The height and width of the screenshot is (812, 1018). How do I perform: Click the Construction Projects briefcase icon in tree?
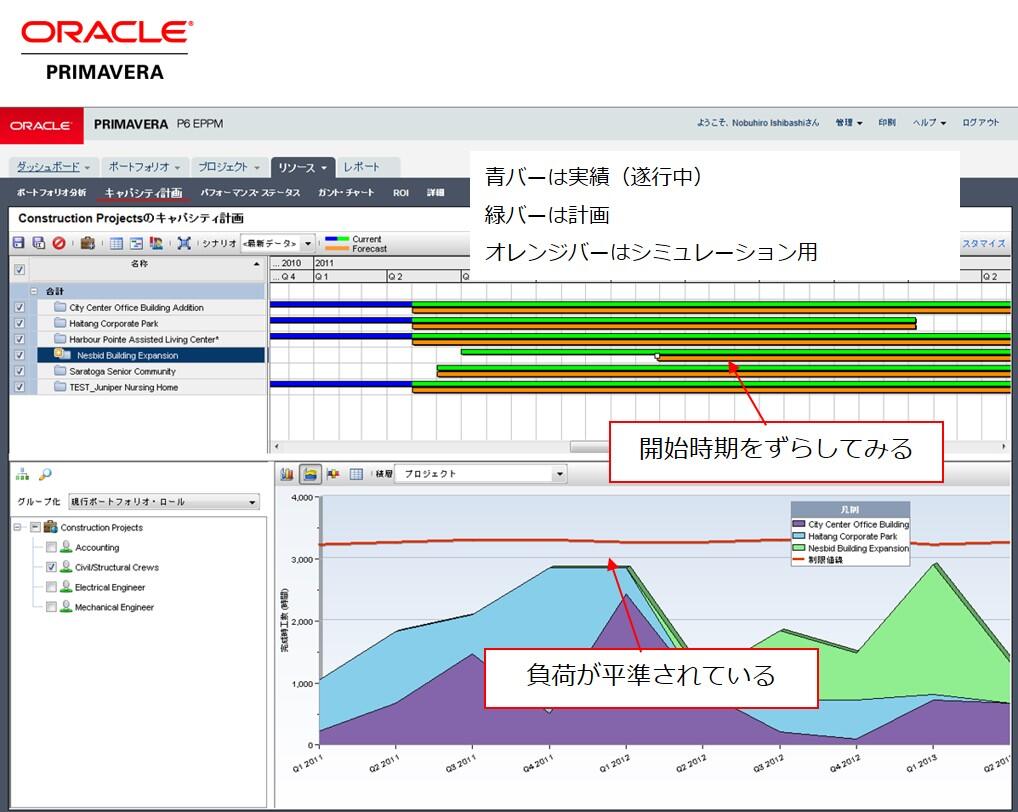[x=50, y=527]
